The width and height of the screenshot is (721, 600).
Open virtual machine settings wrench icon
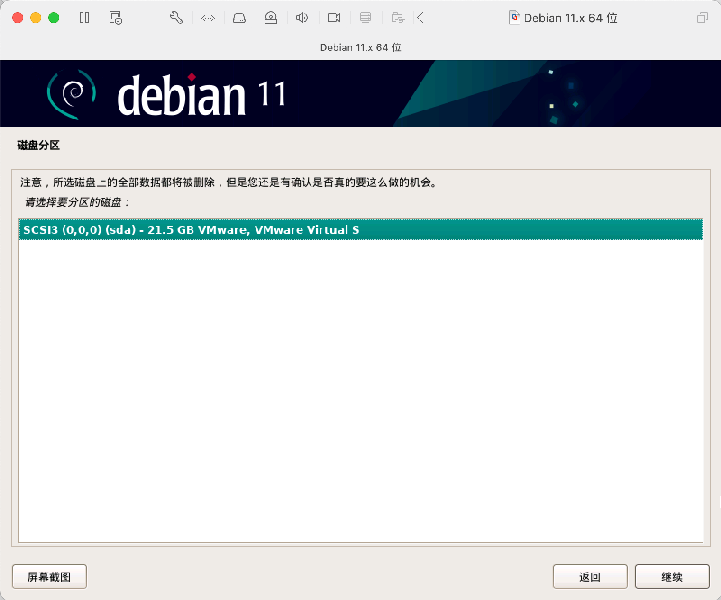tap(176, 18)
